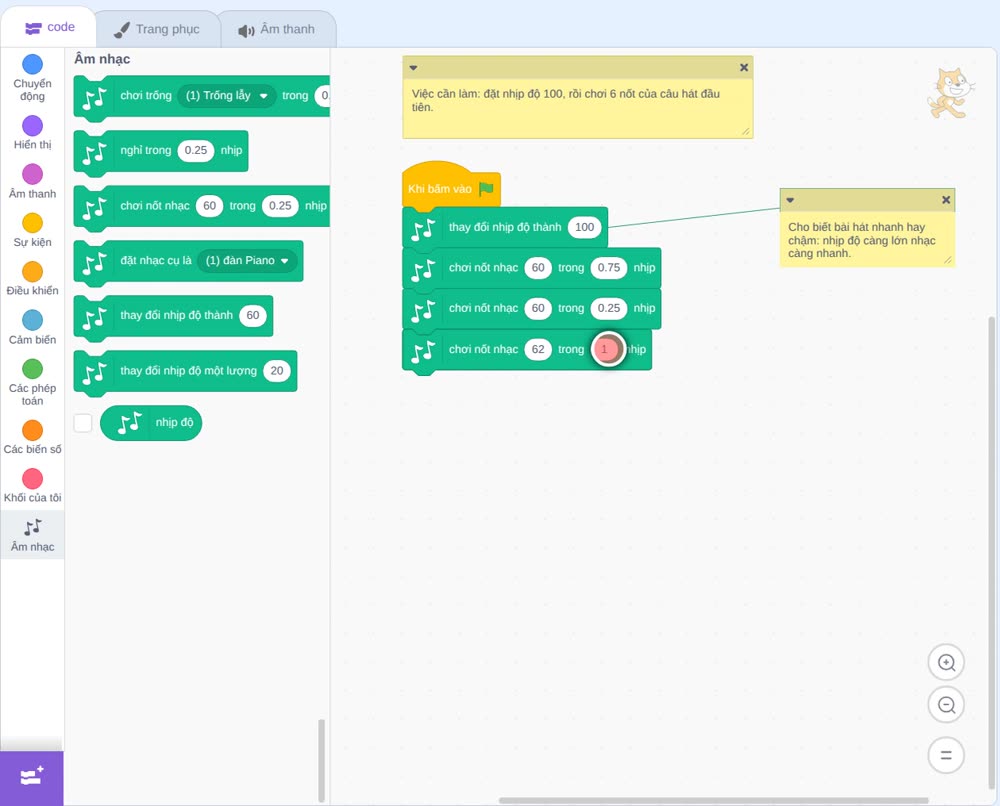Image resolution: width=1000 pixels, height=806 pixels.
Task: Close the 'Việc cần làm' comment note
Action: pos(744,68)
